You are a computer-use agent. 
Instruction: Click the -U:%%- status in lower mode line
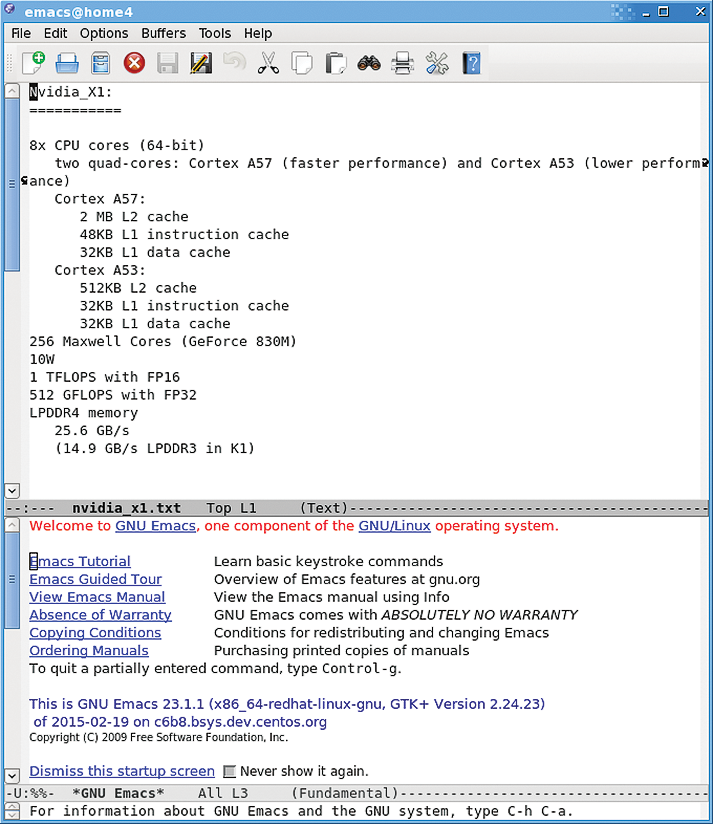30,794
